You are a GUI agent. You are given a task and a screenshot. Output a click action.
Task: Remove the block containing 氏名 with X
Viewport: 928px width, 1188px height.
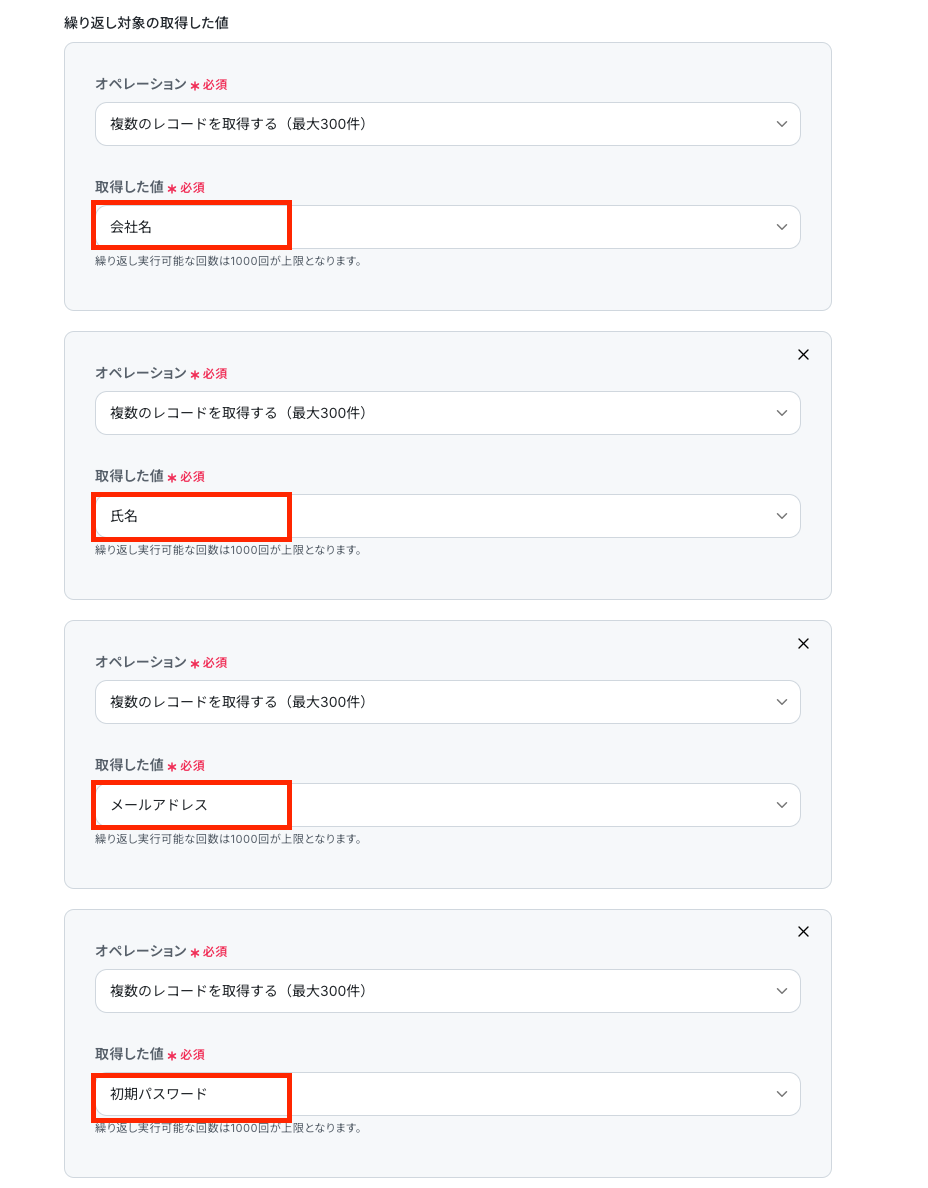click(804, 355)
